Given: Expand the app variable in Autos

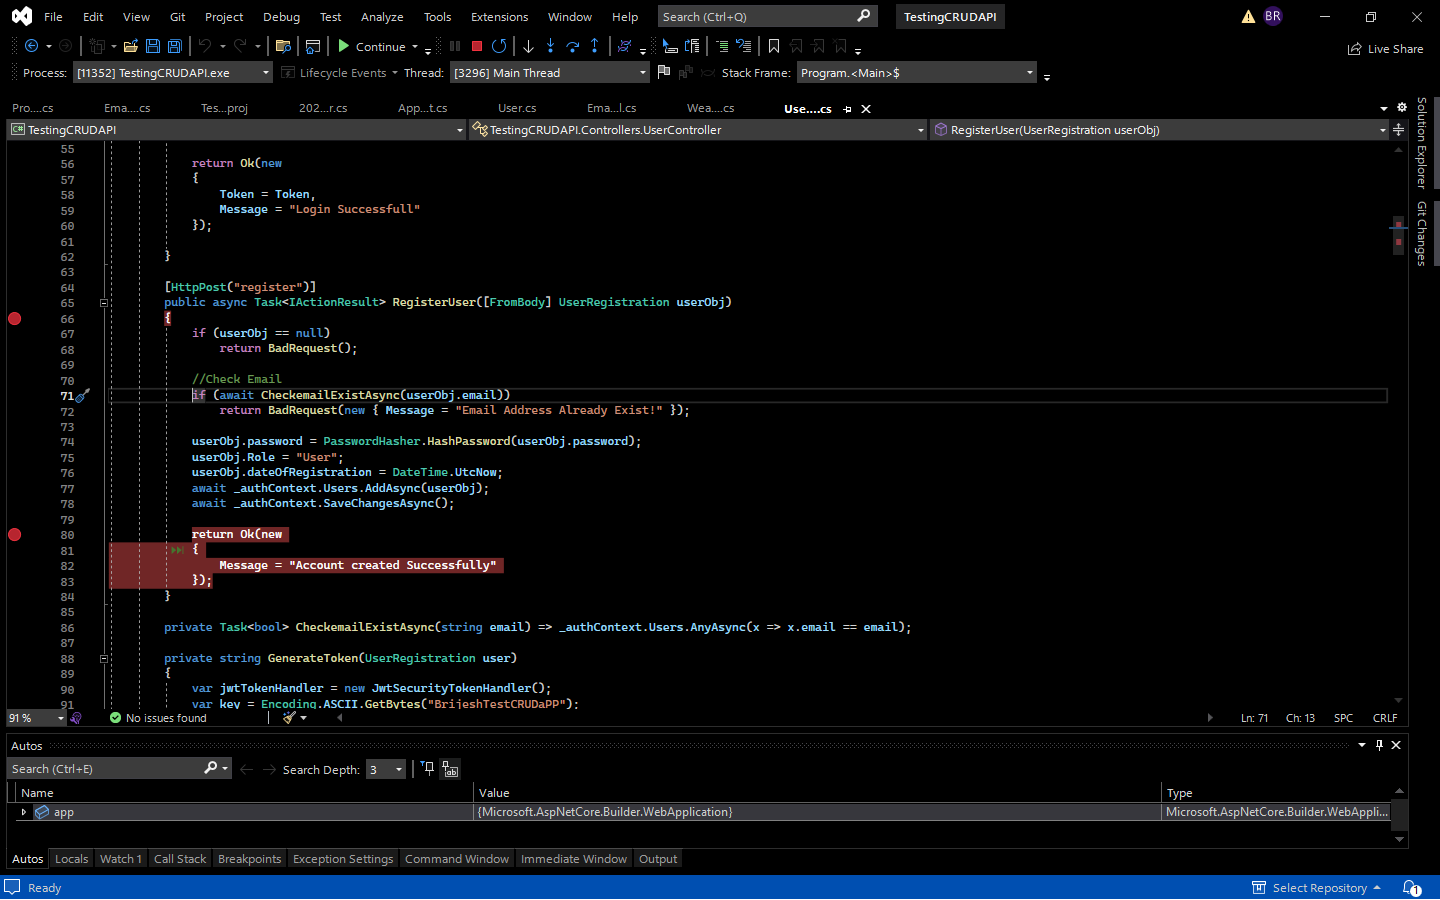Looking at the screenshot, I should (24, 812).
